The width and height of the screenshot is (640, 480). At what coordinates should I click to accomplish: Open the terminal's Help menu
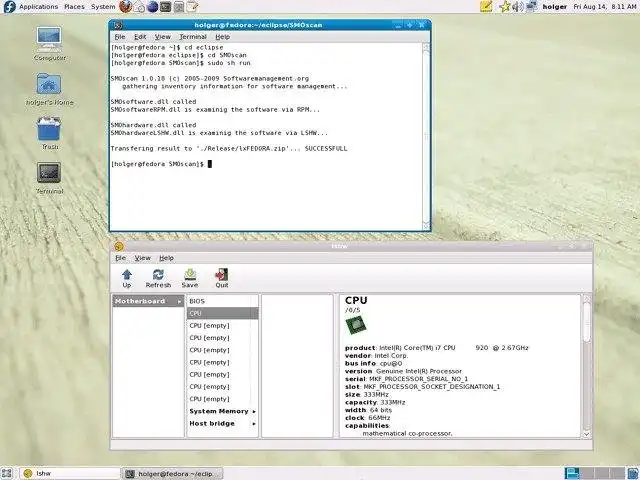pos(222,37)
